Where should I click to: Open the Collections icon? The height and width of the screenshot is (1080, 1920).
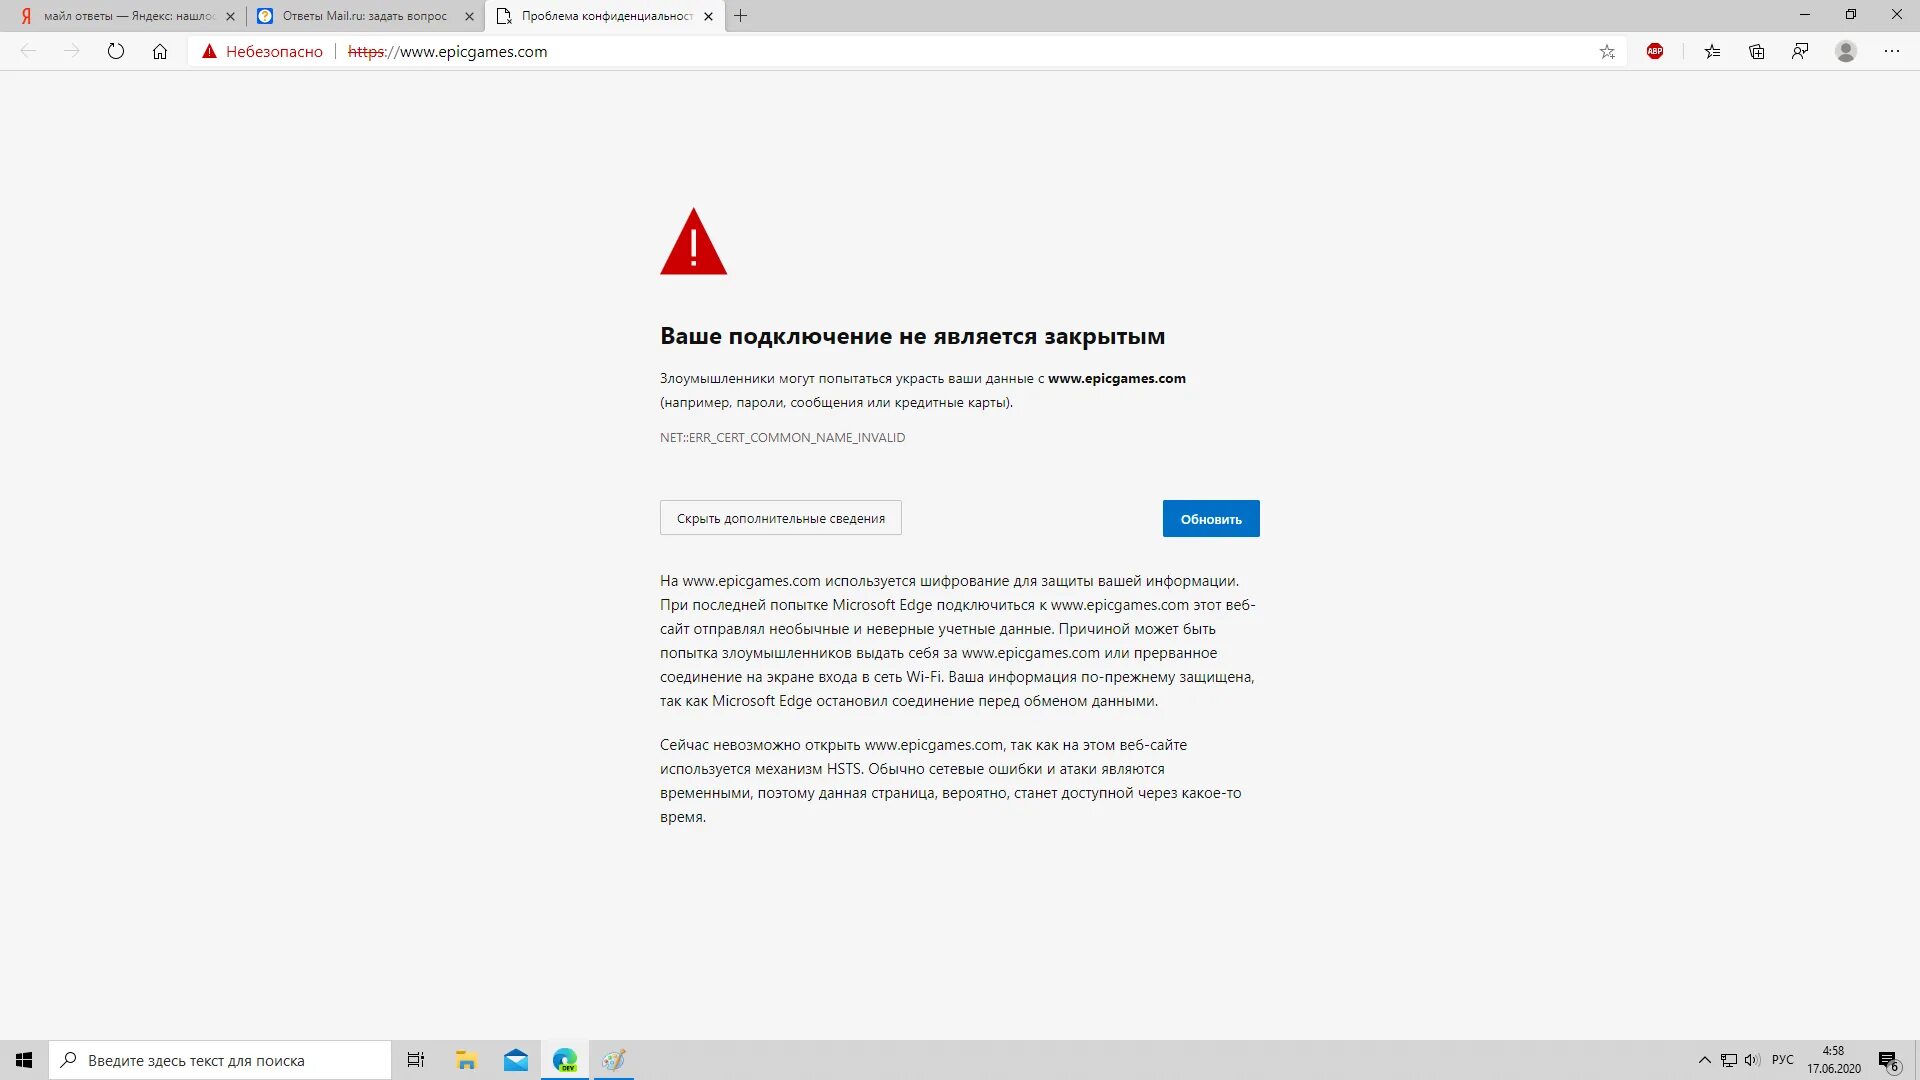pos(1757,51)
